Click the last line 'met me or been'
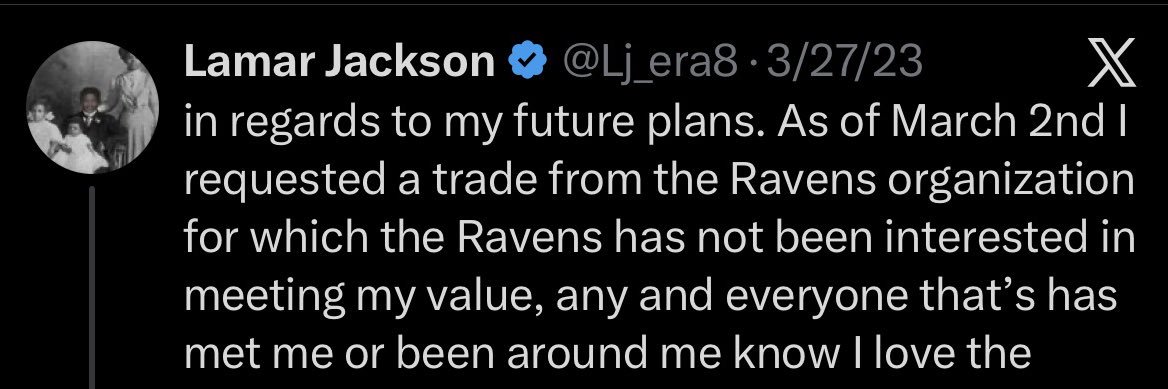Screen dimensions: 1168x389 [x=608, y=353]
